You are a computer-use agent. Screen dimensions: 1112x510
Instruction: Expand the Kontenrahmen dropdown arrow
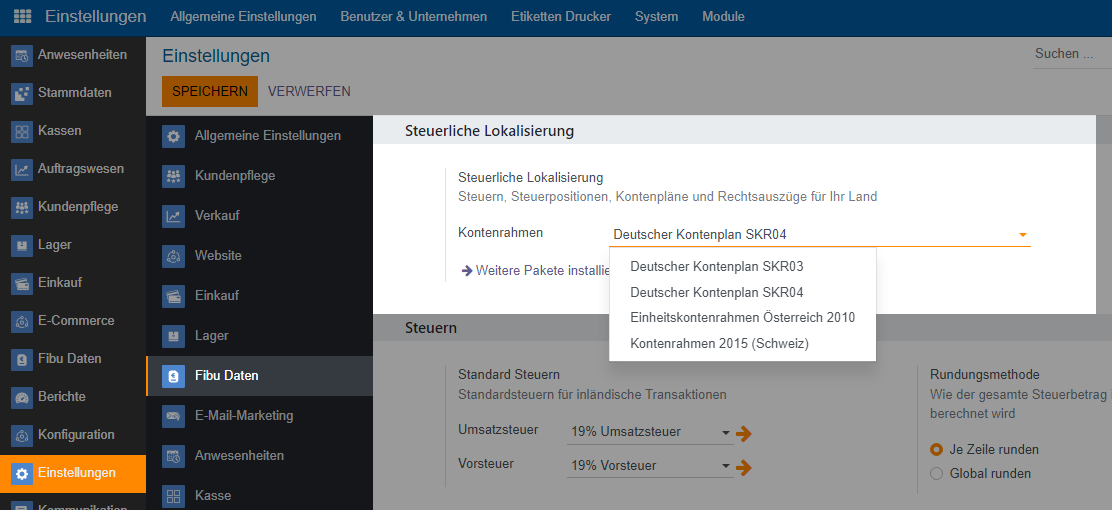1022,236
